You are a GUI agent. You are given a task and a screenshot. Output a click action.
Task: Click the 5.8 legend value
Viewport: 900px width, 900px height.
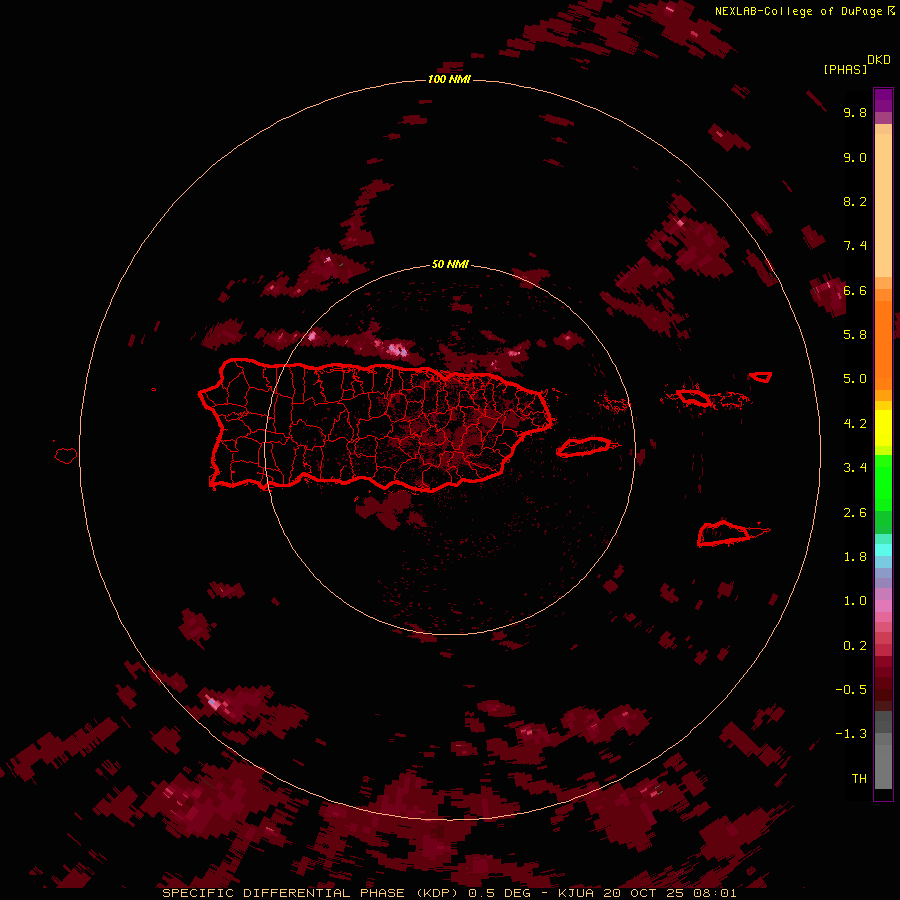[x=855, y=335]
